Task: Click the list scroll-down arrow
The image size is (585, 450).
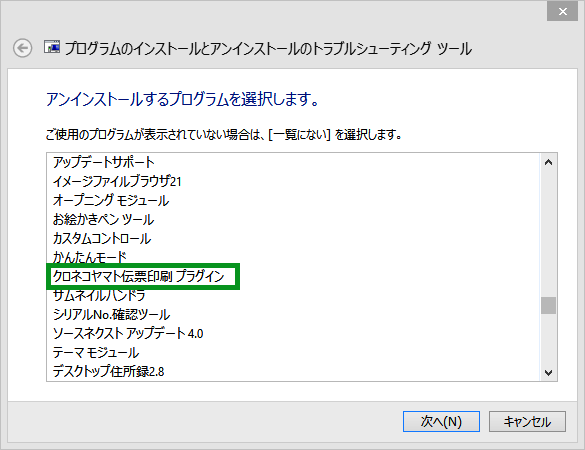Action: click(548, 372)
